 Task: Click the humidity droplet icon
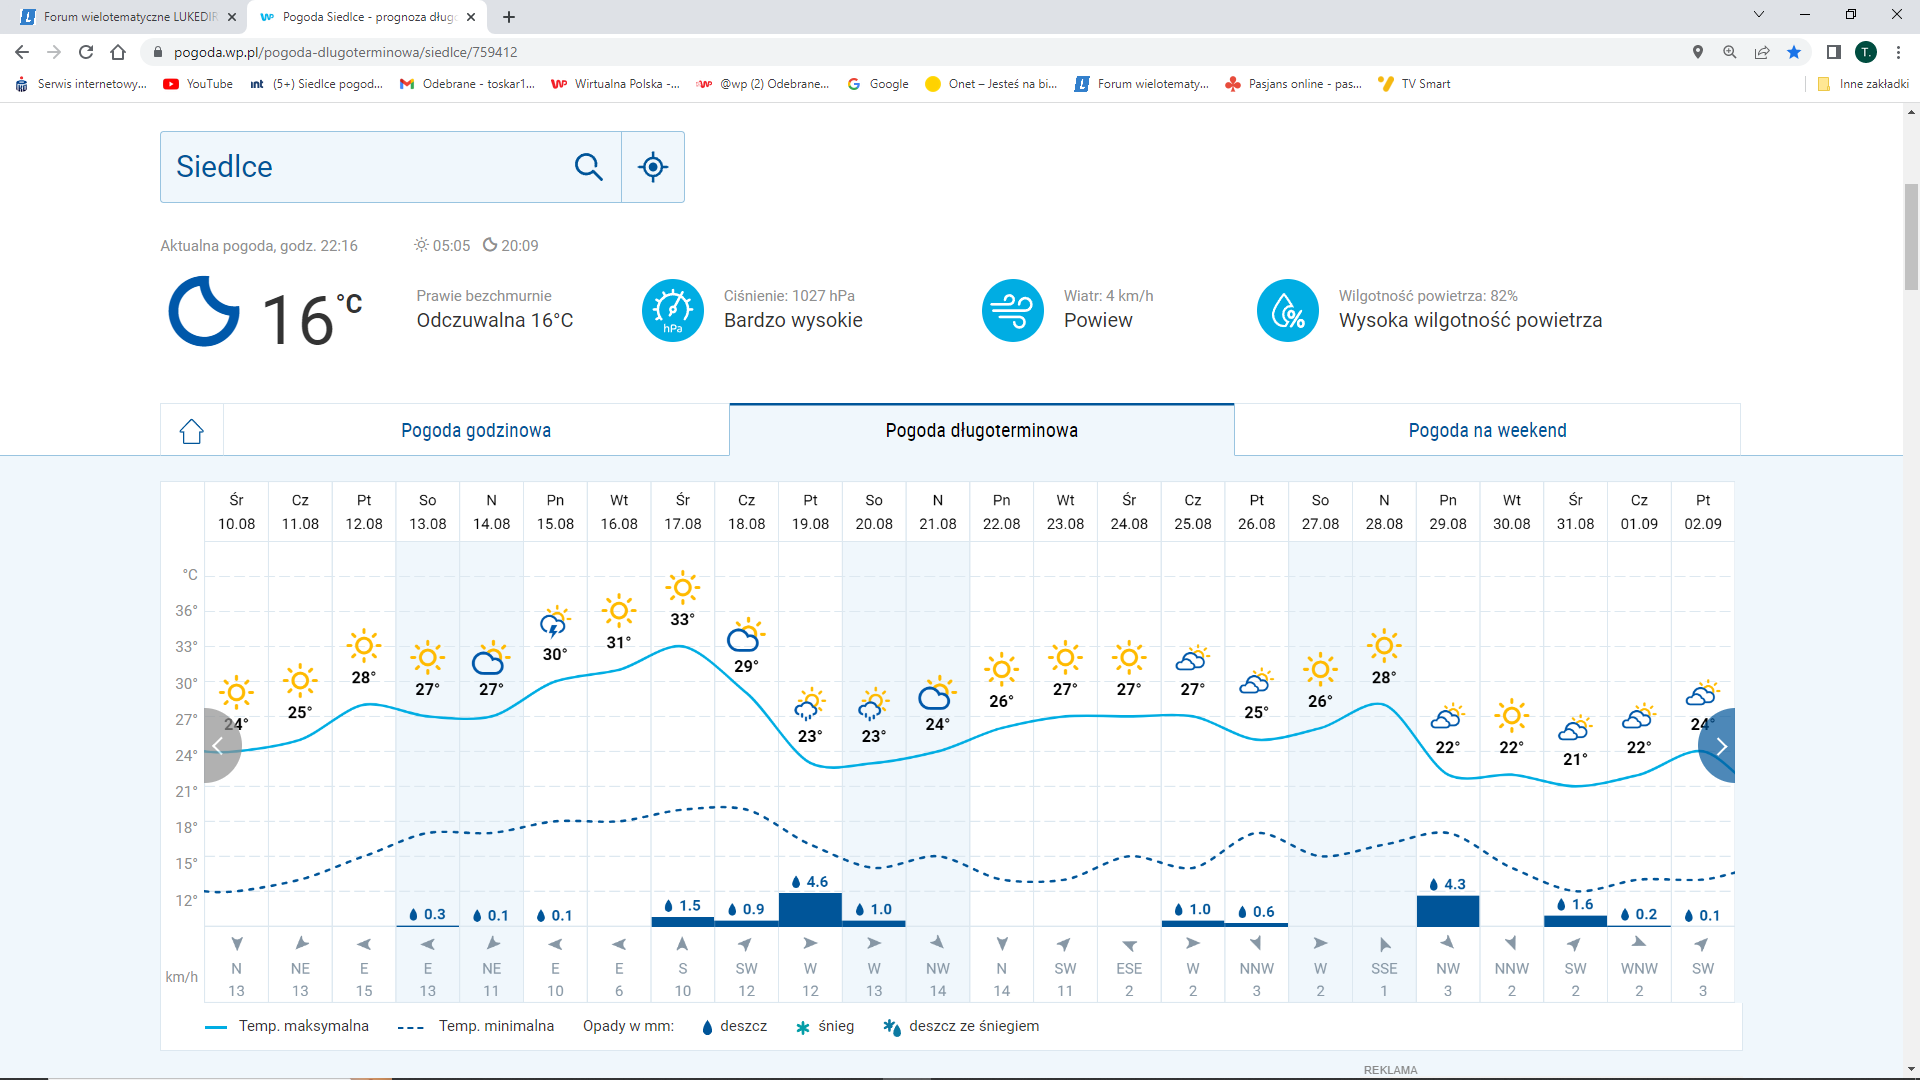pyautogui.click(x=1287, y=311)
